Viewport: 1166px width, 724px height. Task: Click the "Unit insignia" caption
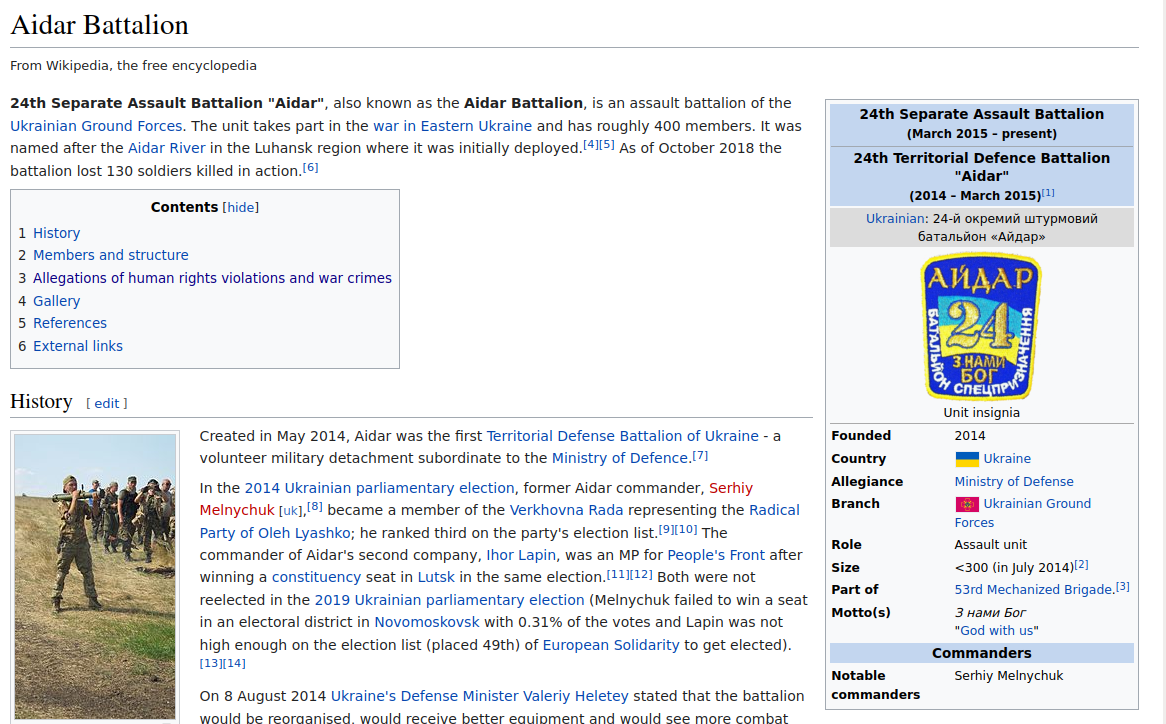click(x=982, y=413)
